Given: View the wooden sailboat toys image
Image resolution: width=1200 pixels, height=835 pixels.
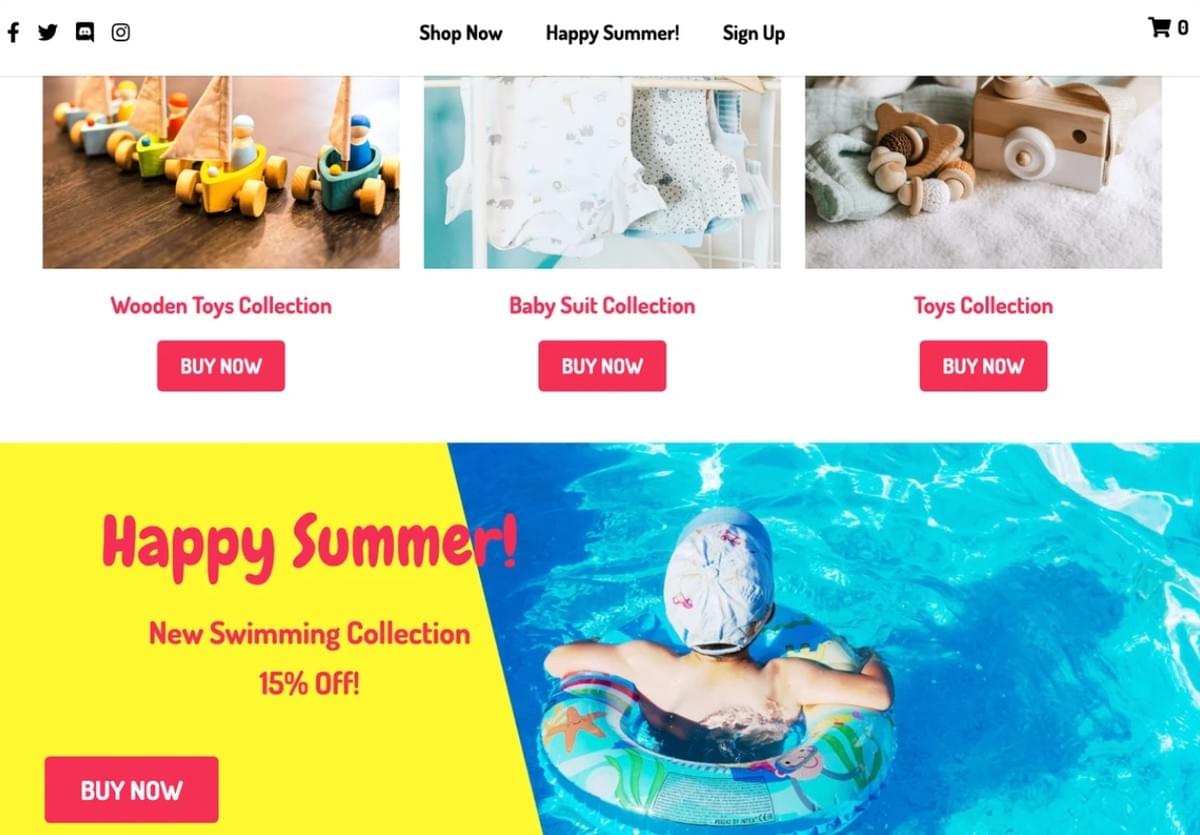Looking at the screenshot, I should point(221,172).
